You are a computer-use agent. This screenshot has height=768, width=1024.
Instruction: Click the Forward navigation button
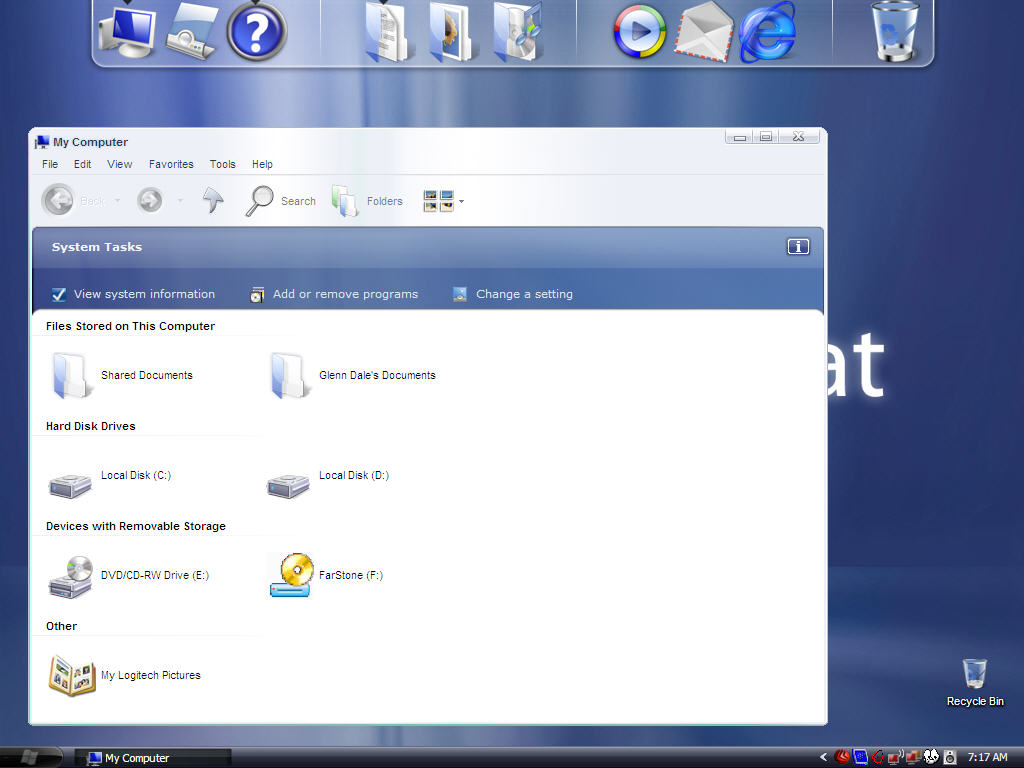pos(150,200)
